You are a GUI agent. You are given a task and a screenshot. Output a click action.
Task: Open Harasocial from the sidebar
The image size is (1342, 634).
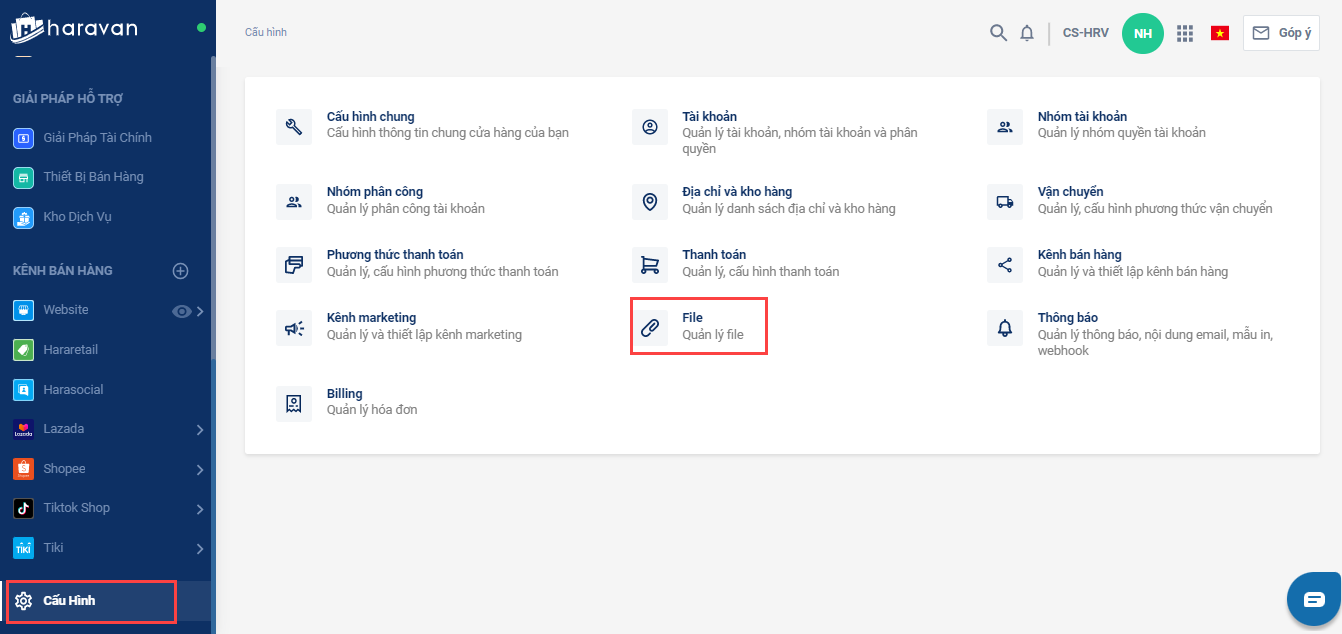click(72, 390)
